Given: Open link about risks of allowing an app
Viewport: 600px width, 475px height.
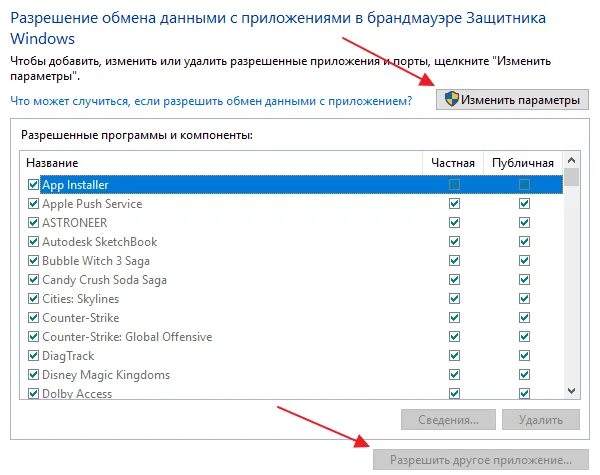Looking at the screenshot, I should point(211,101).
